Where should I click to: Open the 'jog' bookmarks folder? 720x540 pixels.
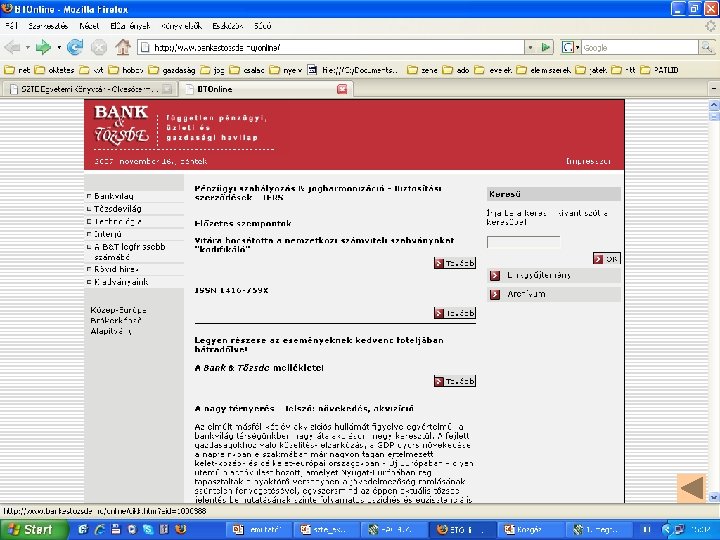click(x=213, y=70)
